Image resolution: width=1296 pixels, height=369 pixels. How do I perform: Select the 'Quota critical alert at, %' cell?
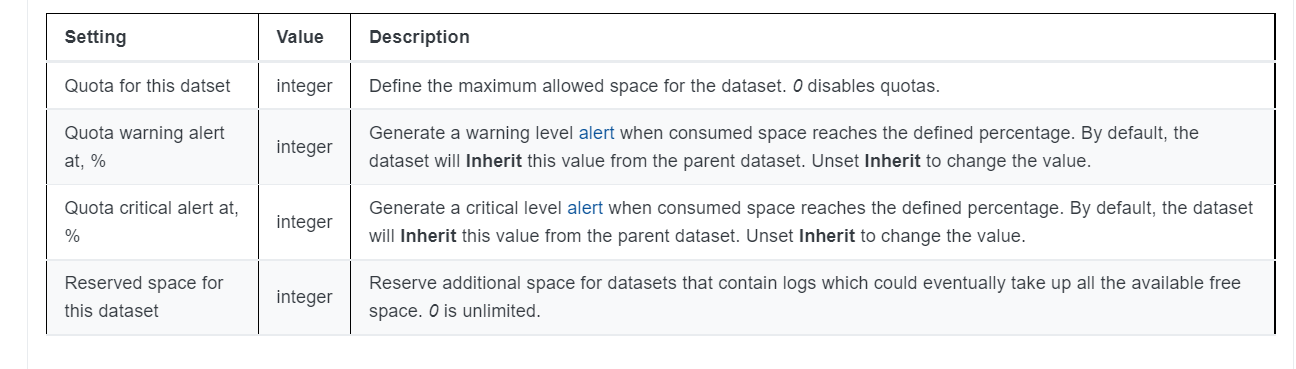[153, 222]
